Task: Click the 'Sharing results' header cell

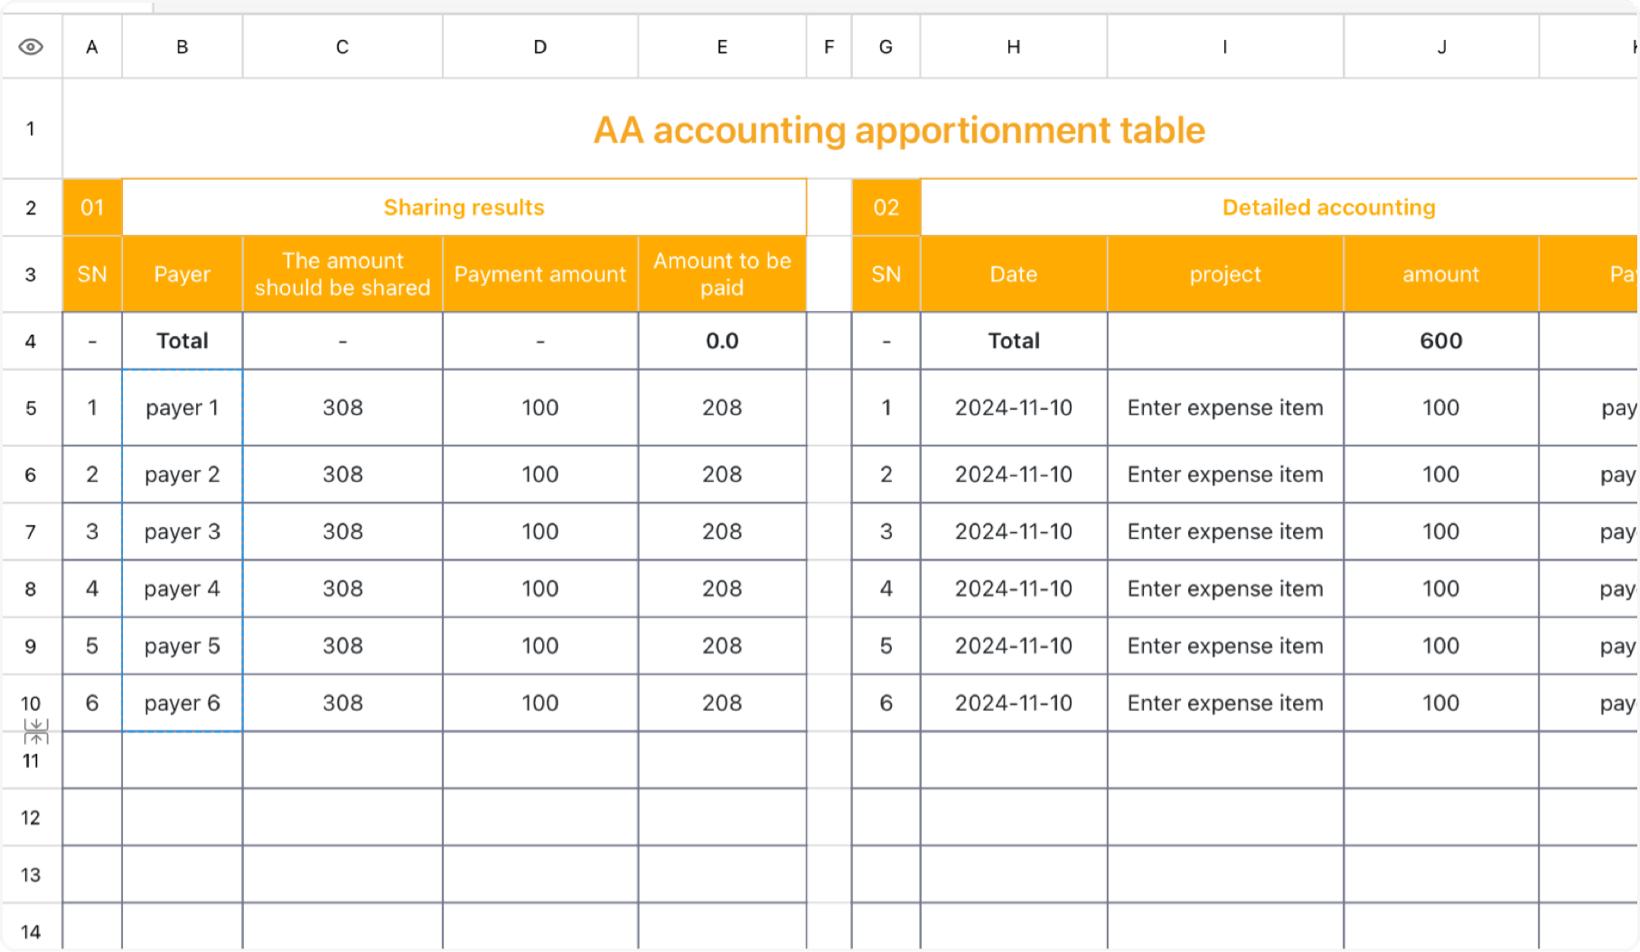Action: [464, 208]
